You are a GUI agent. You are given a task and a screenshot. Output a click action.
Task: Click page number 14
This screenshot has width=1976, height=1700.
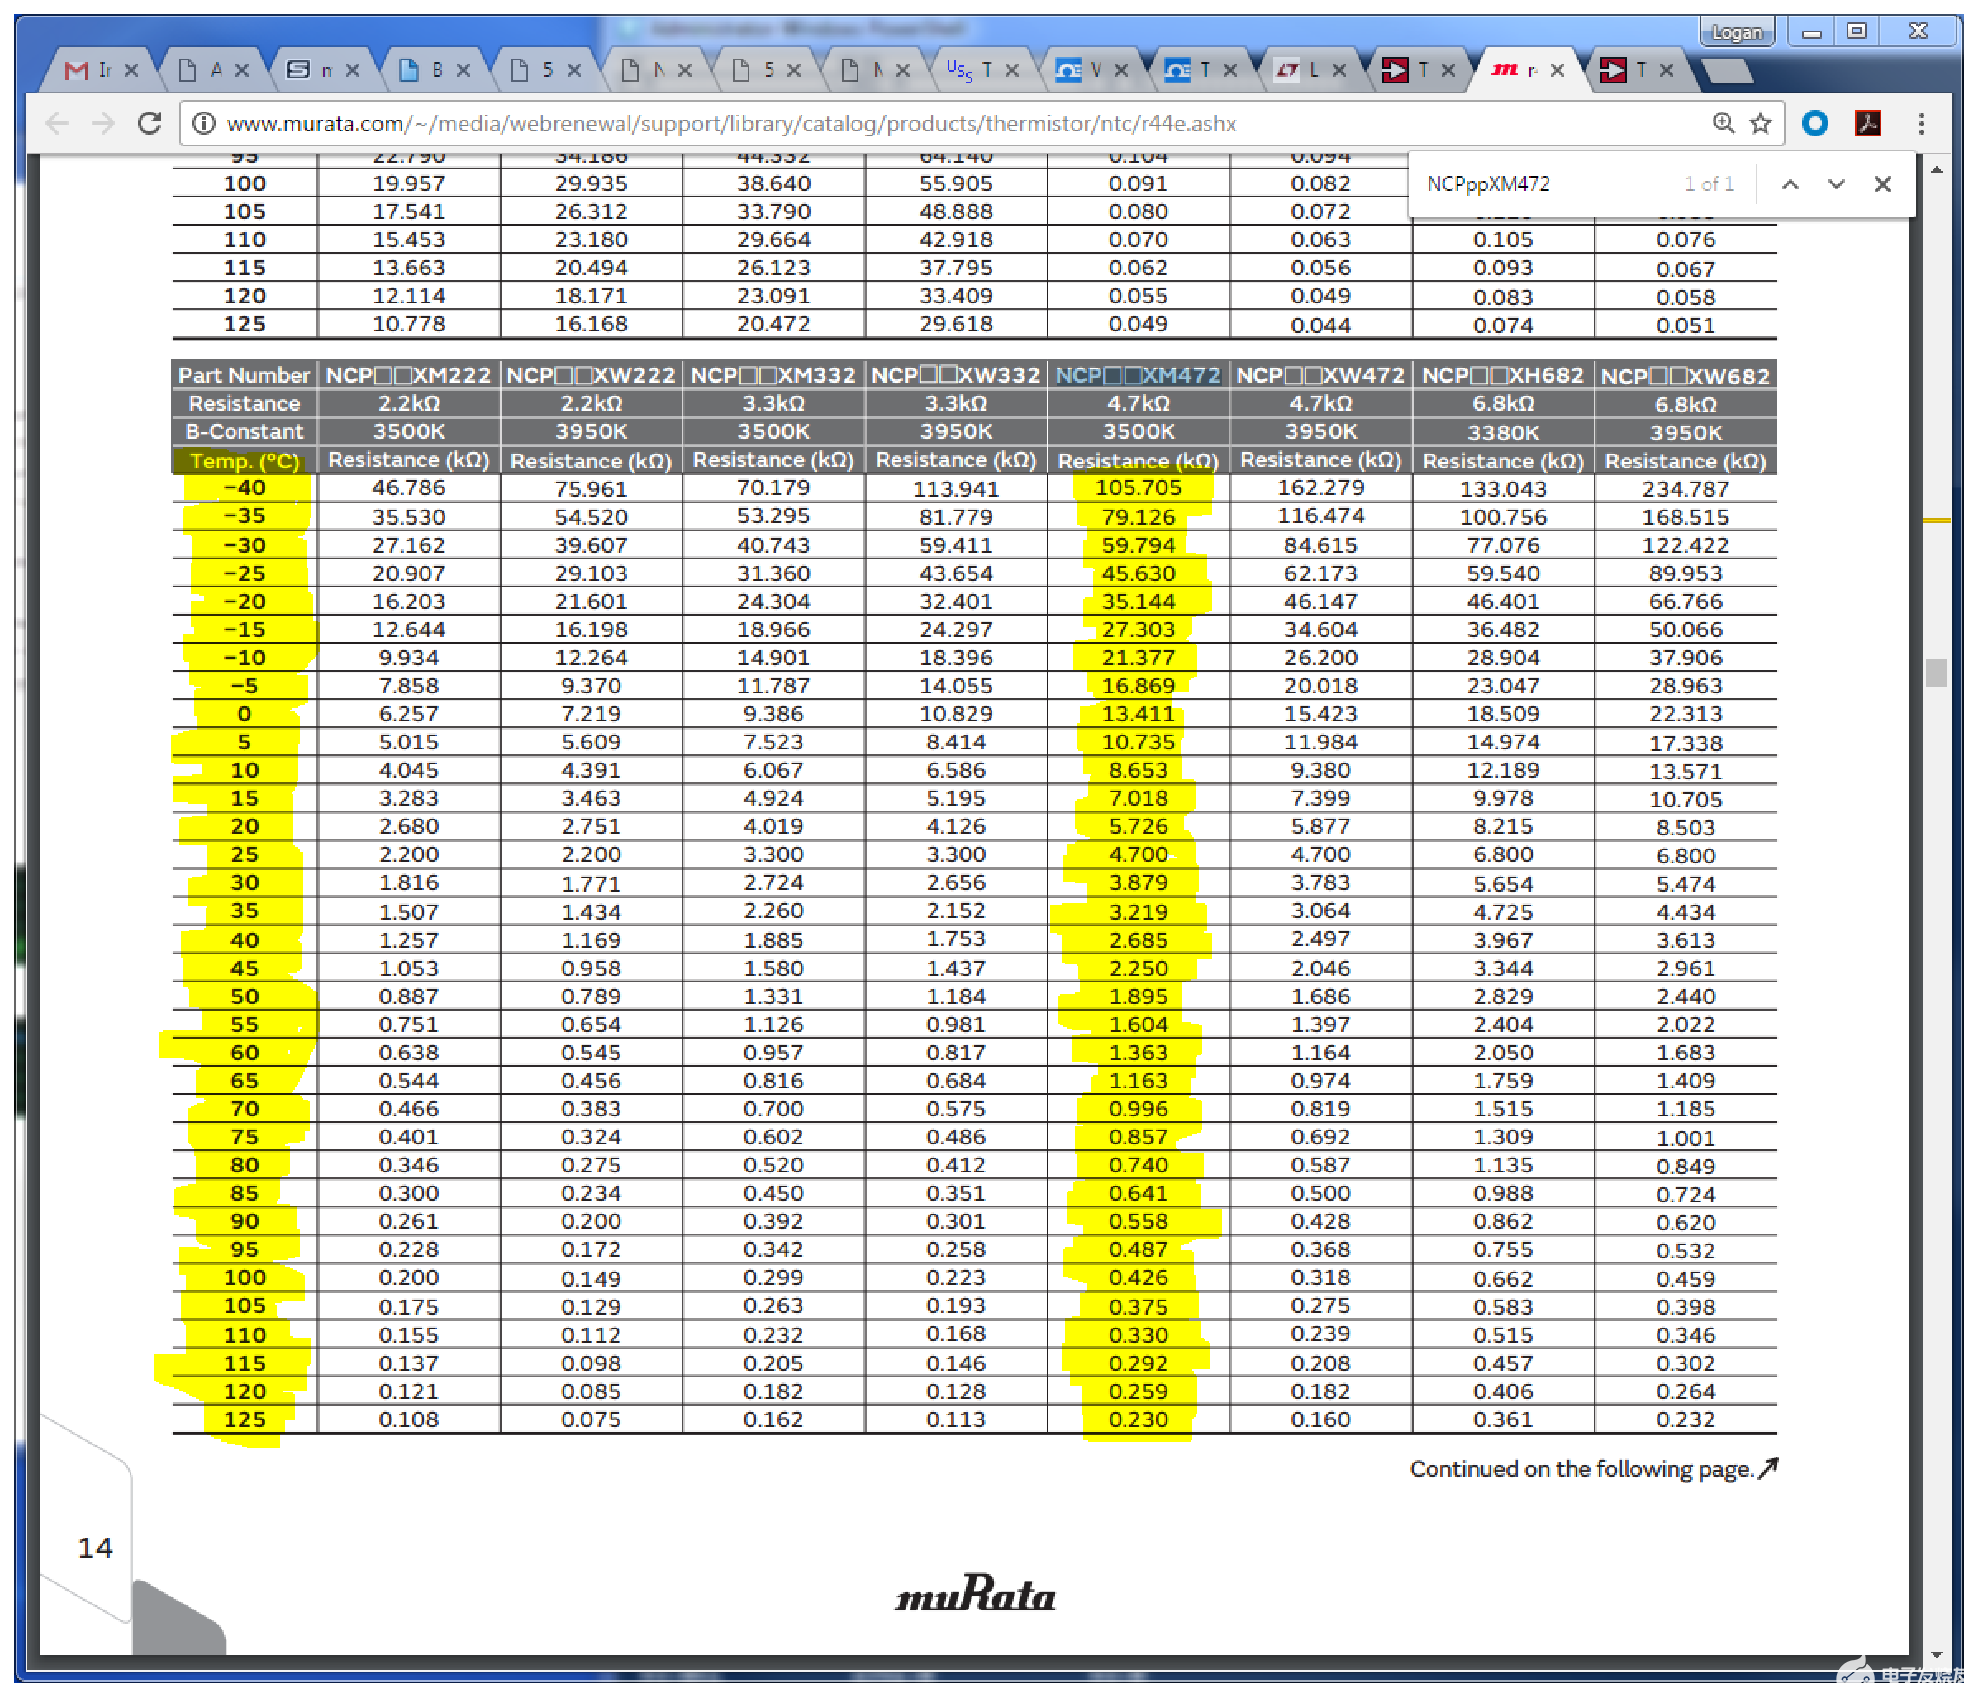[95, 1548]
